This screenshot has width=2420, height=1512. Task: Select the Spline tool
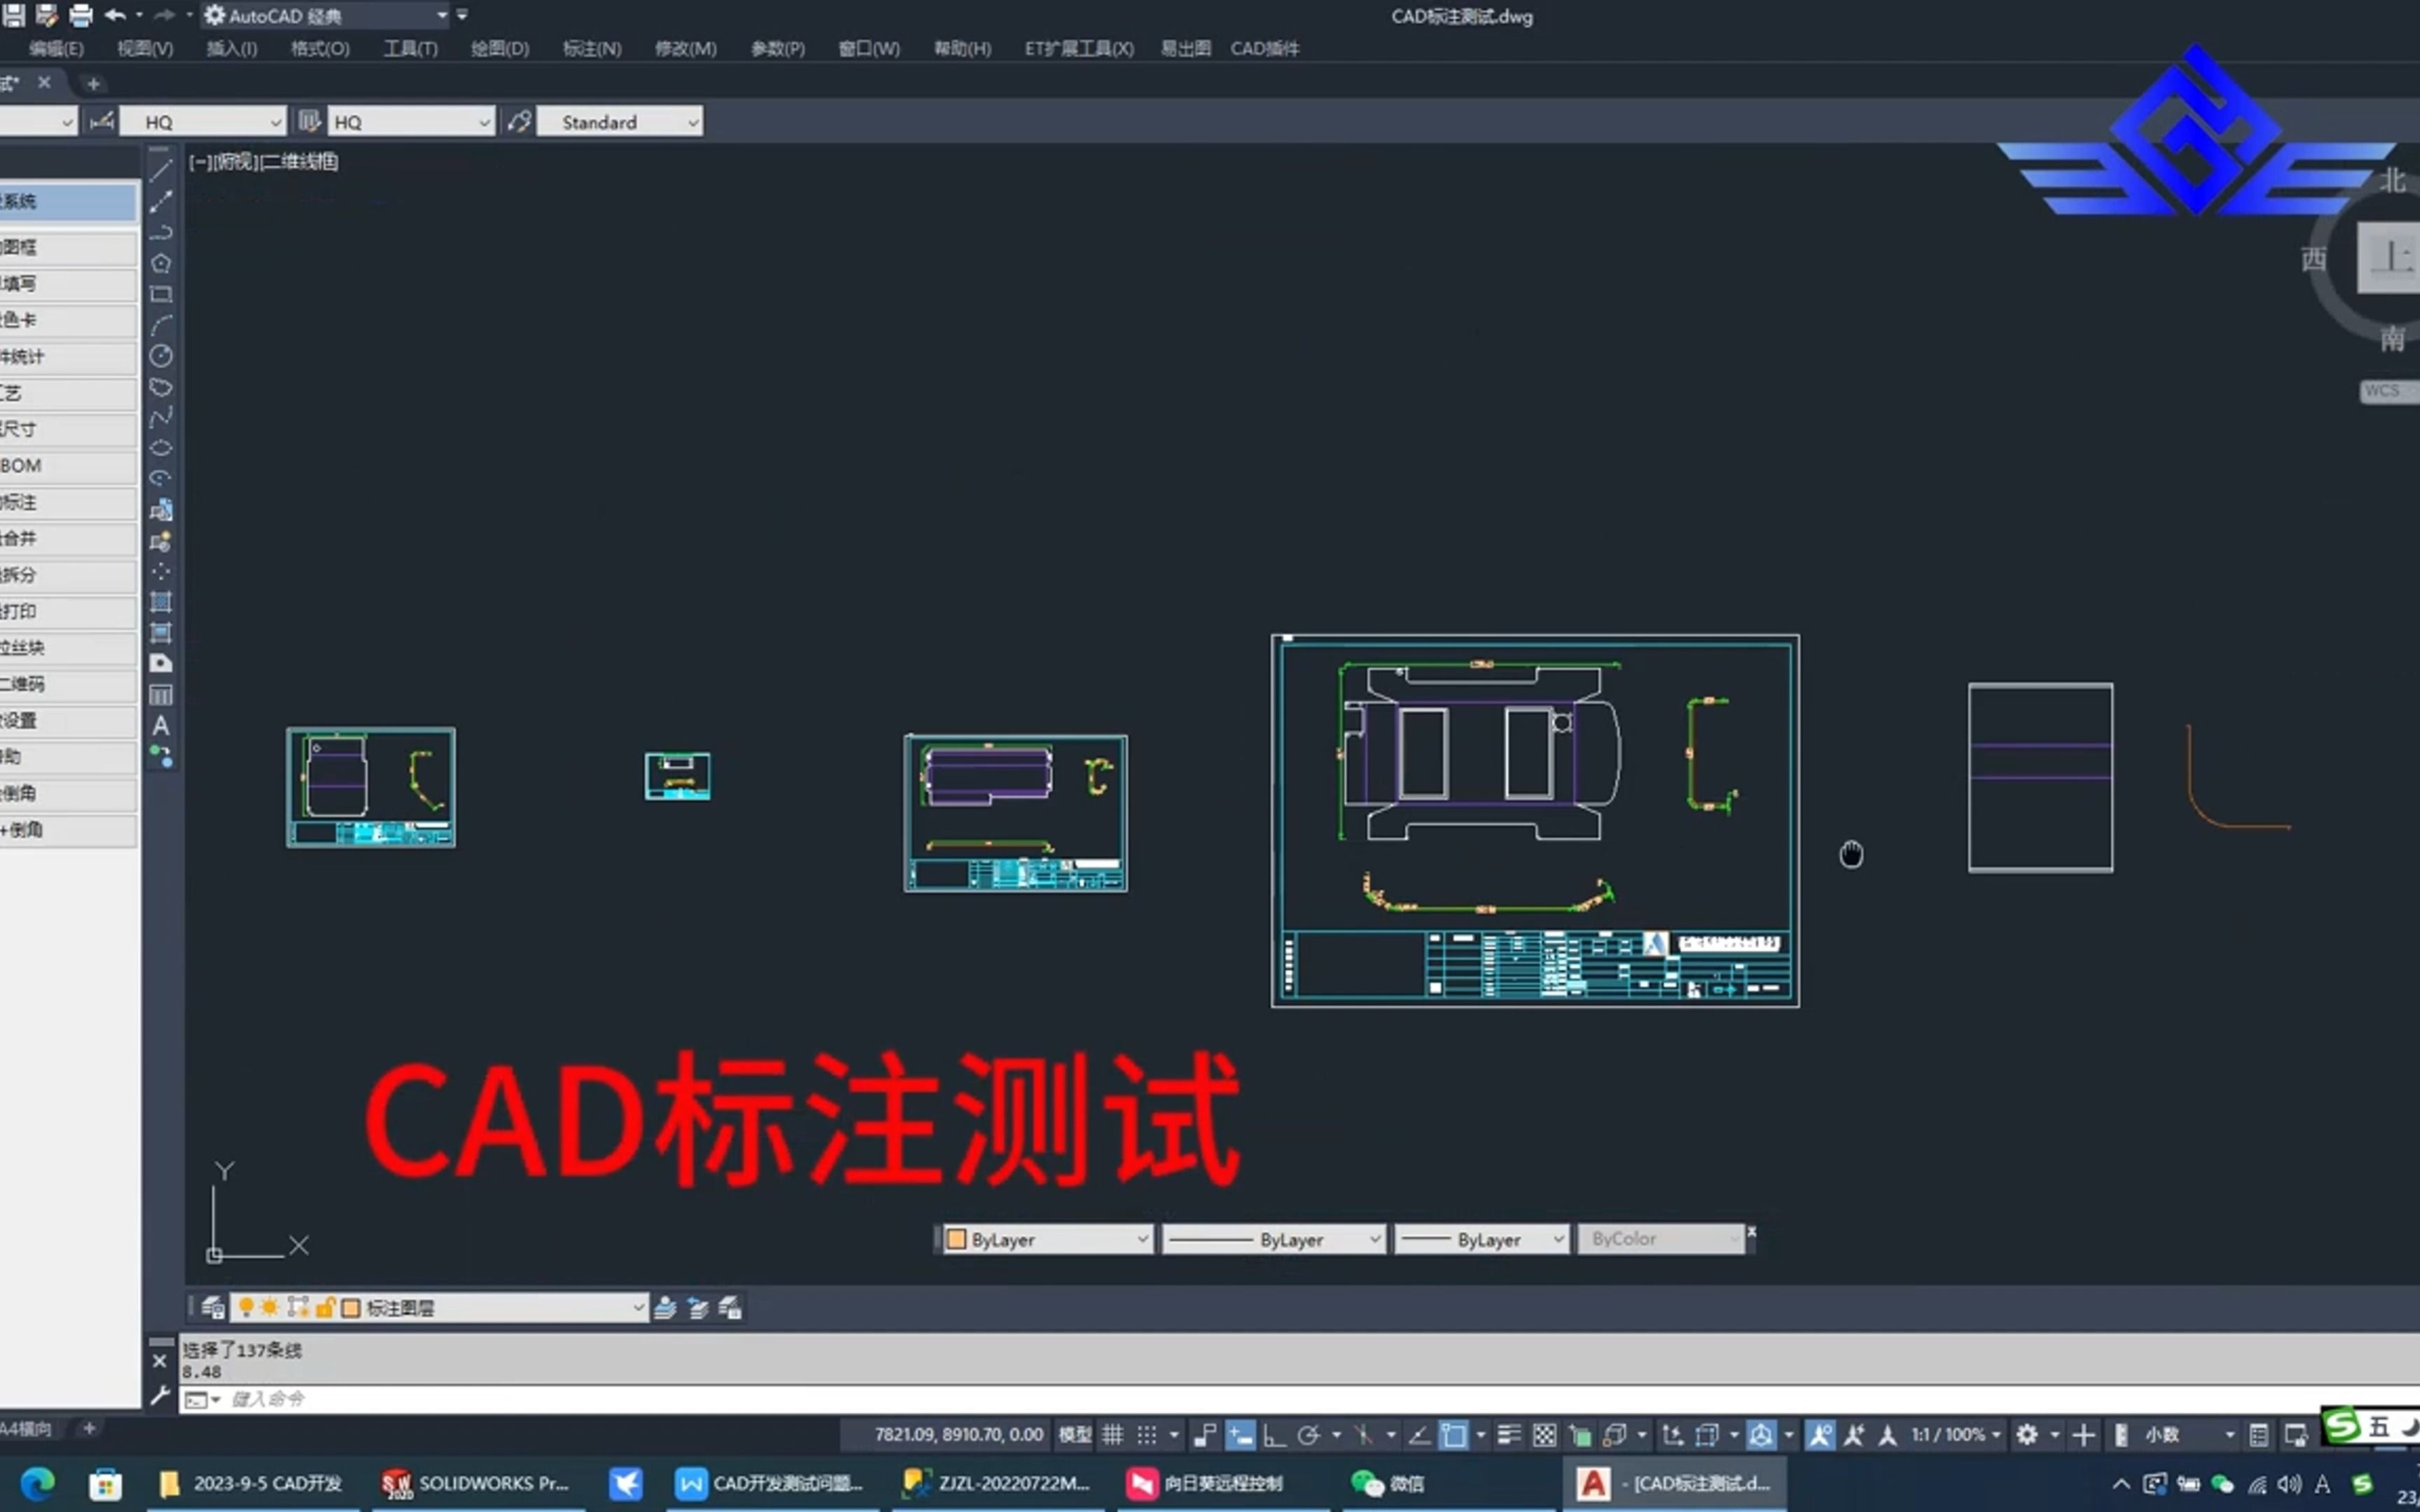[161, 417]
